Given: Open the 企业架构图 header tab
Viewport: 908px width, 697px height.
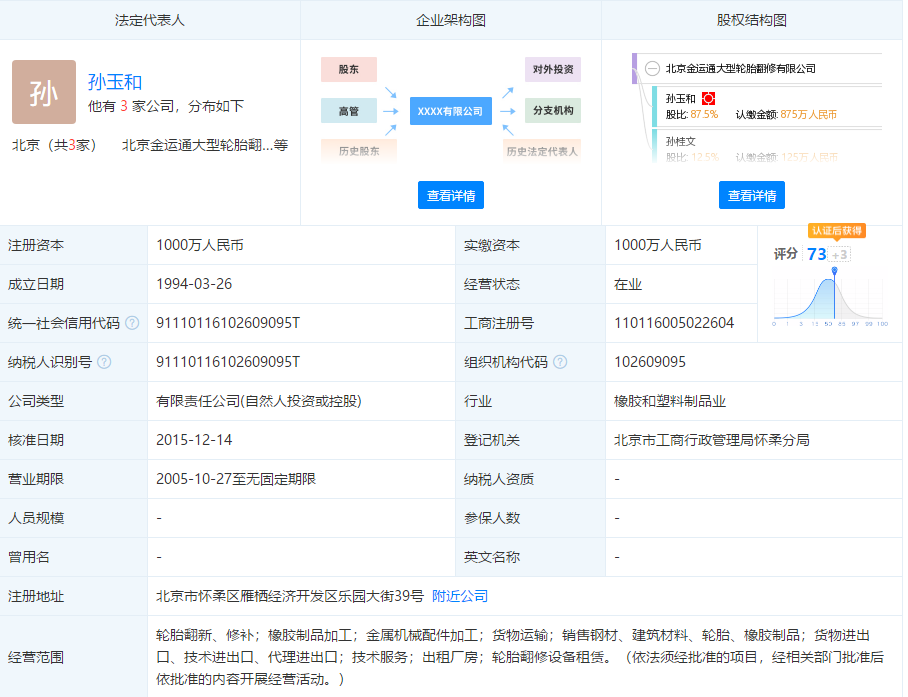Looking at the screenshot, I should pos(451,20).
